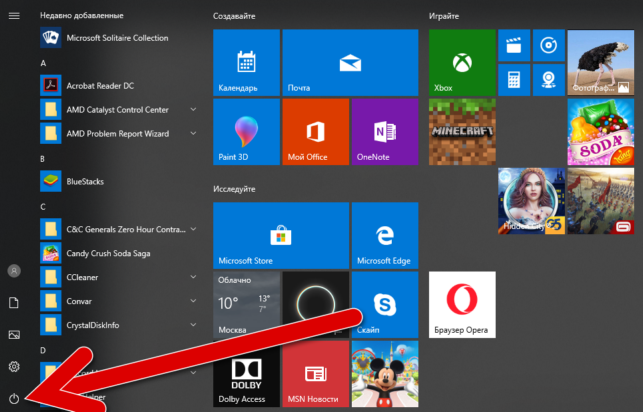Open Settings gear in sidebar
Viewport: 643px width, 412px height.
tap(14, 366)
